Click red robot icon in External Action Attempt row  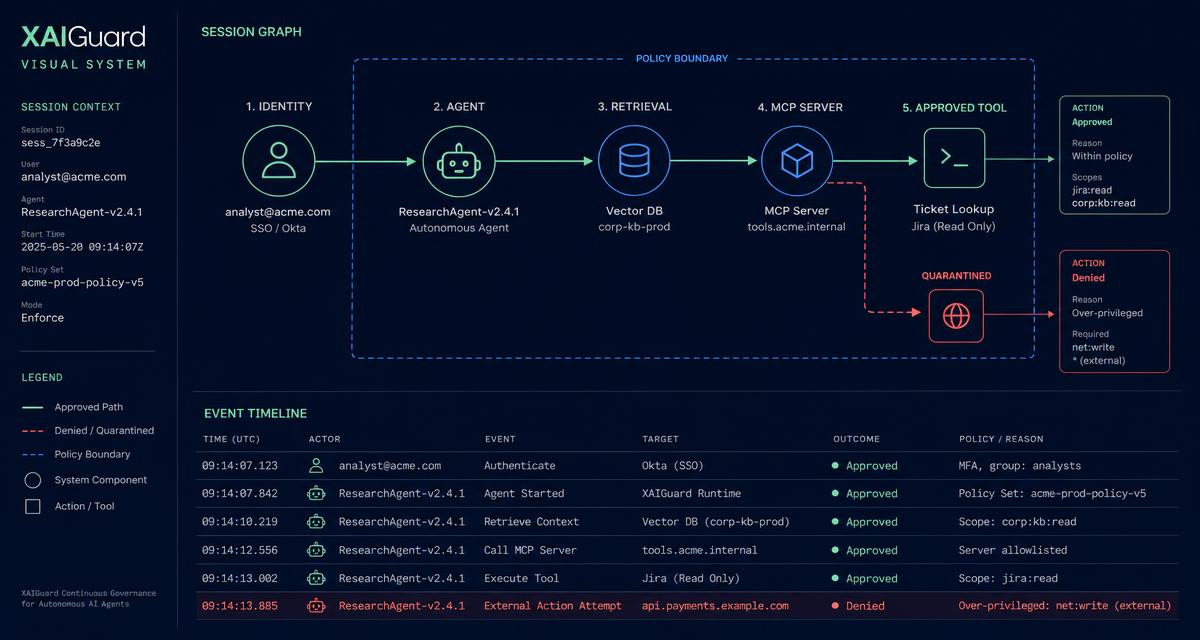pos(317,605)
